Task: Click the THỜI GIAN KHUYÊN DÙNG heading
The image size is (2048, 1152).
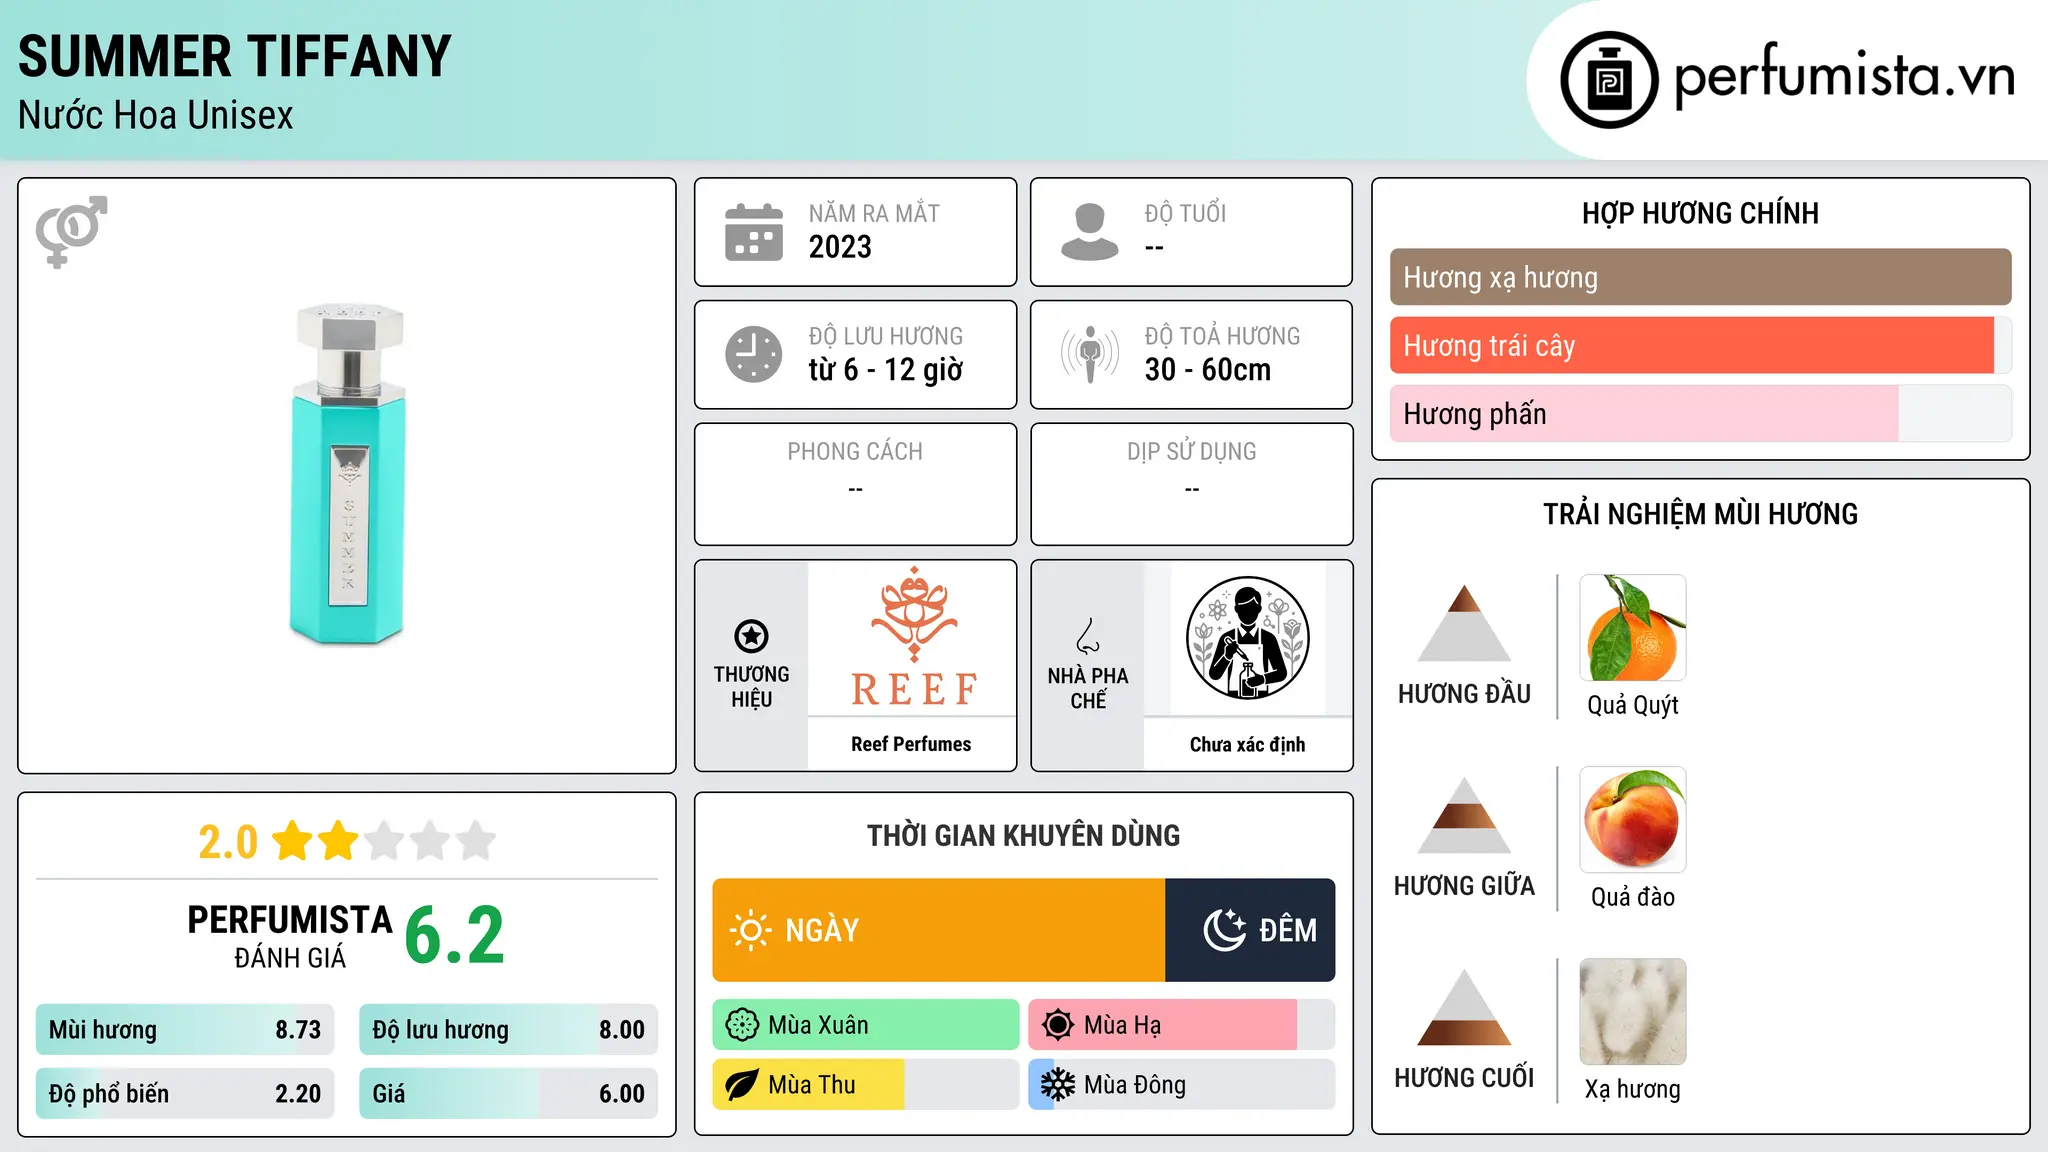Action: pyautogui.click(x=1023, y=835)
